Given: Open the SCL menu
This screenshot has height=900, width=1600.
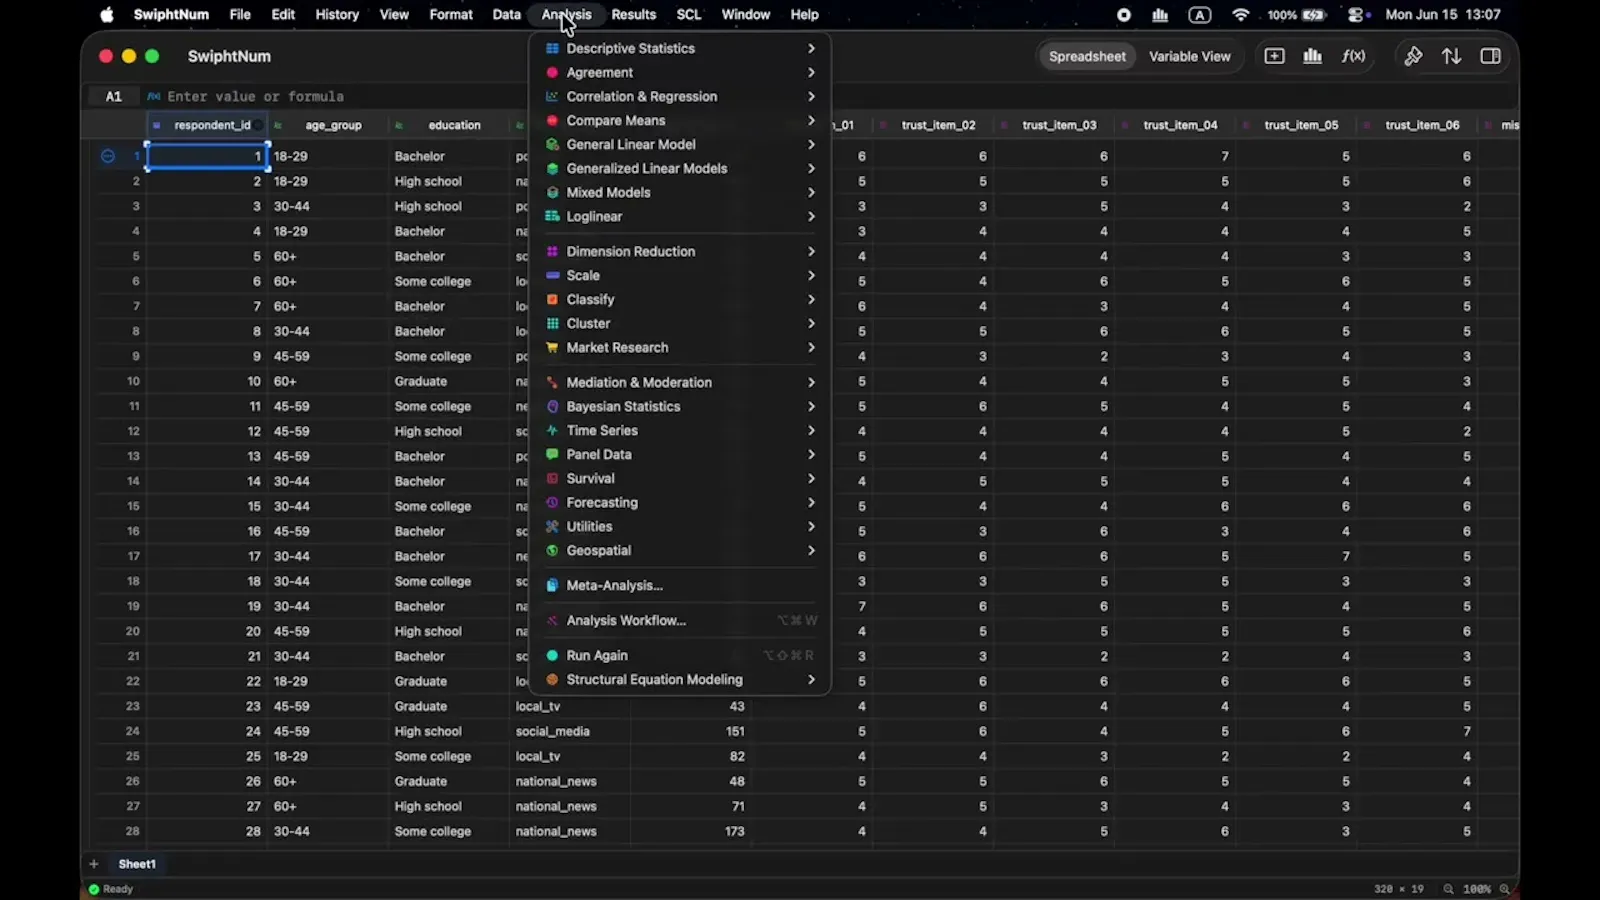Looking at the screenshot, I should point(689,14).
